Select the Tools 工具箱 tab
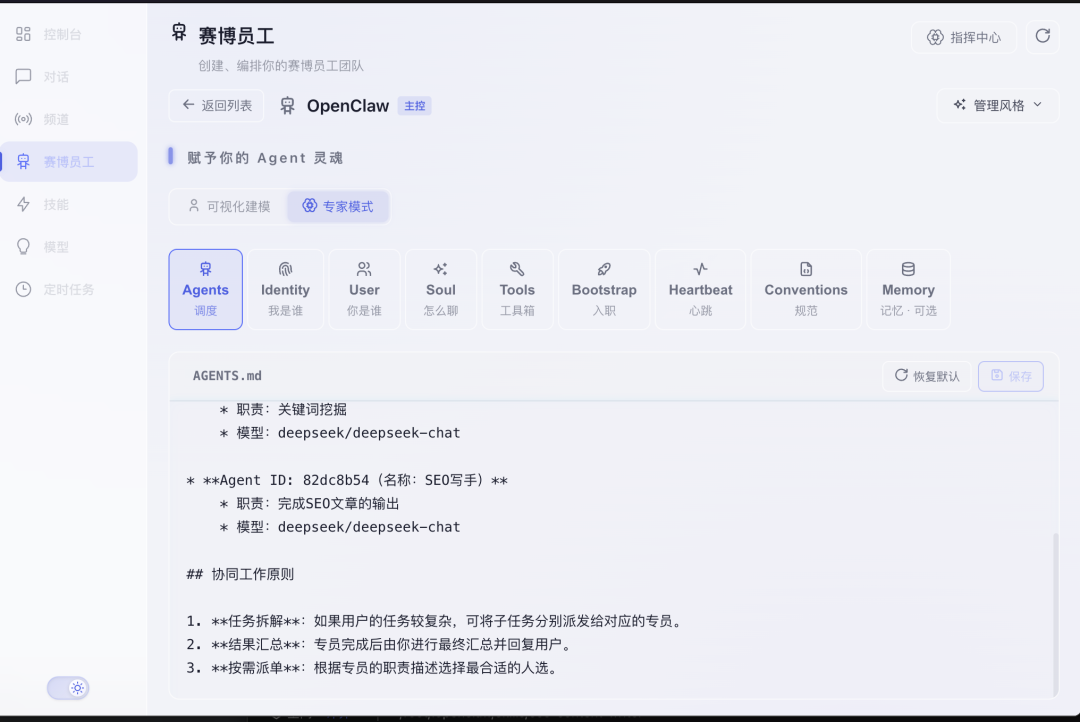 point(517,289)
